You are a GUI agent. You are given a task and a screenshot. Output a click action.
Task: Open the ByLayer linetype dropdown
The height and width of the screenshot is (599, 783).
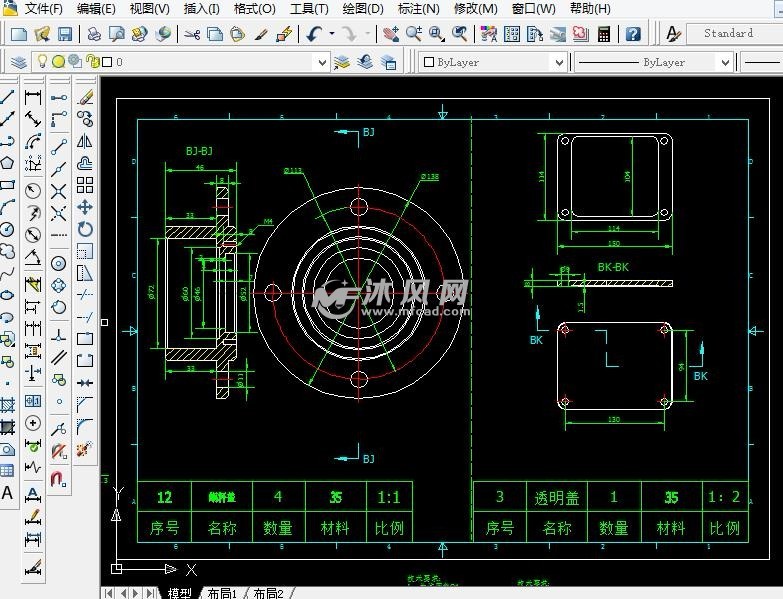[725, 63]
